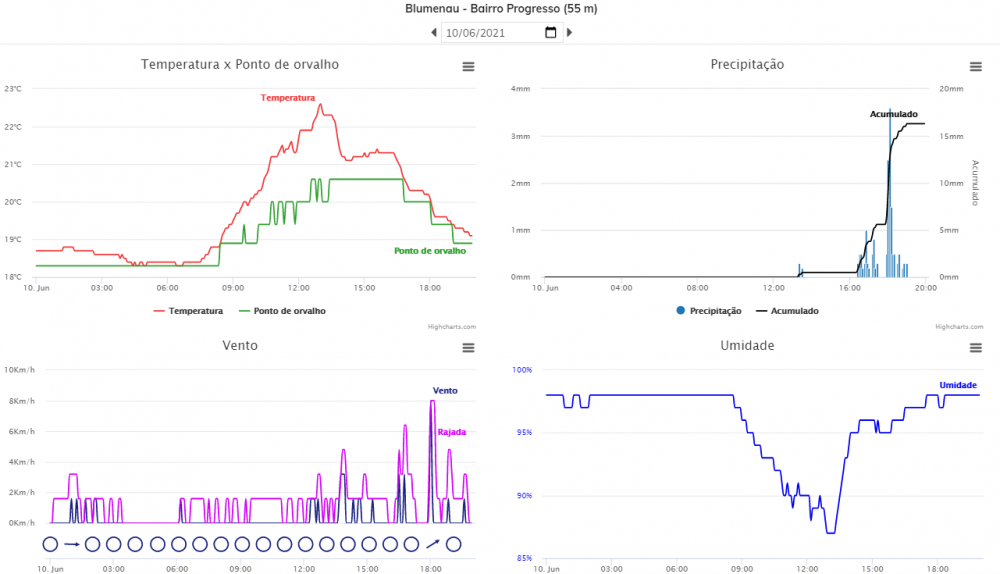Click the Vento series label
The width and height of the screenshot is (1000, 574).
click(445, 390)
